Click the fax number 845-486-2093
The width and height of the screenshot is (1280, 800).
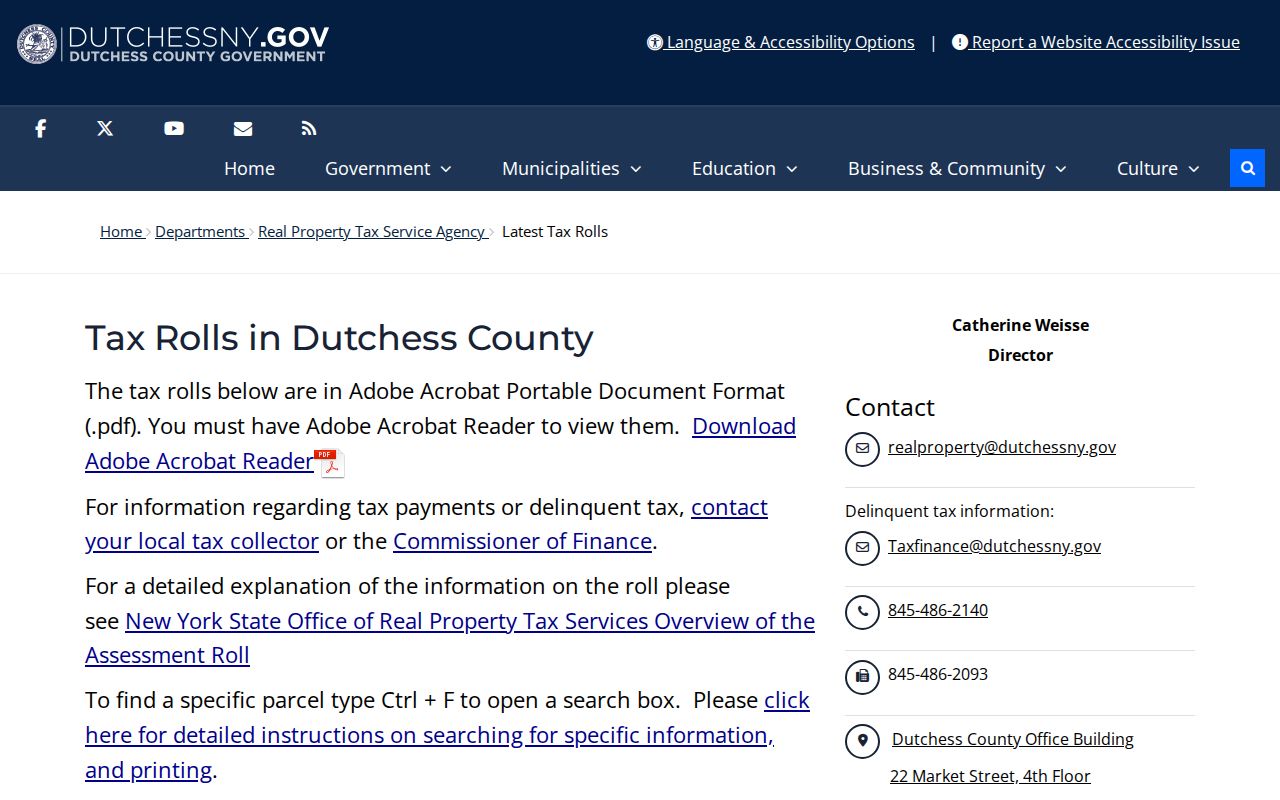pyautogui.click(x=938, y=674)
